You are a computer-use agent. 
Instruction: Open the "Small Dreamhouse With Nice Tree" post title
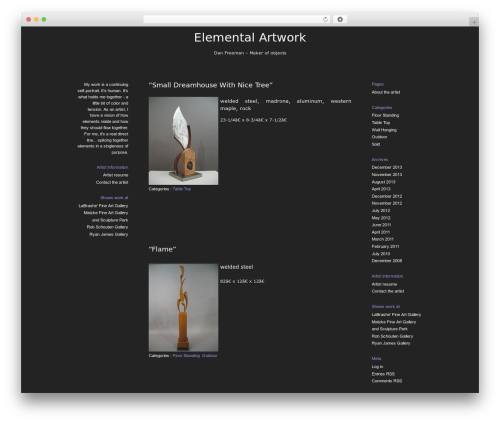click(x=211, y=85)
